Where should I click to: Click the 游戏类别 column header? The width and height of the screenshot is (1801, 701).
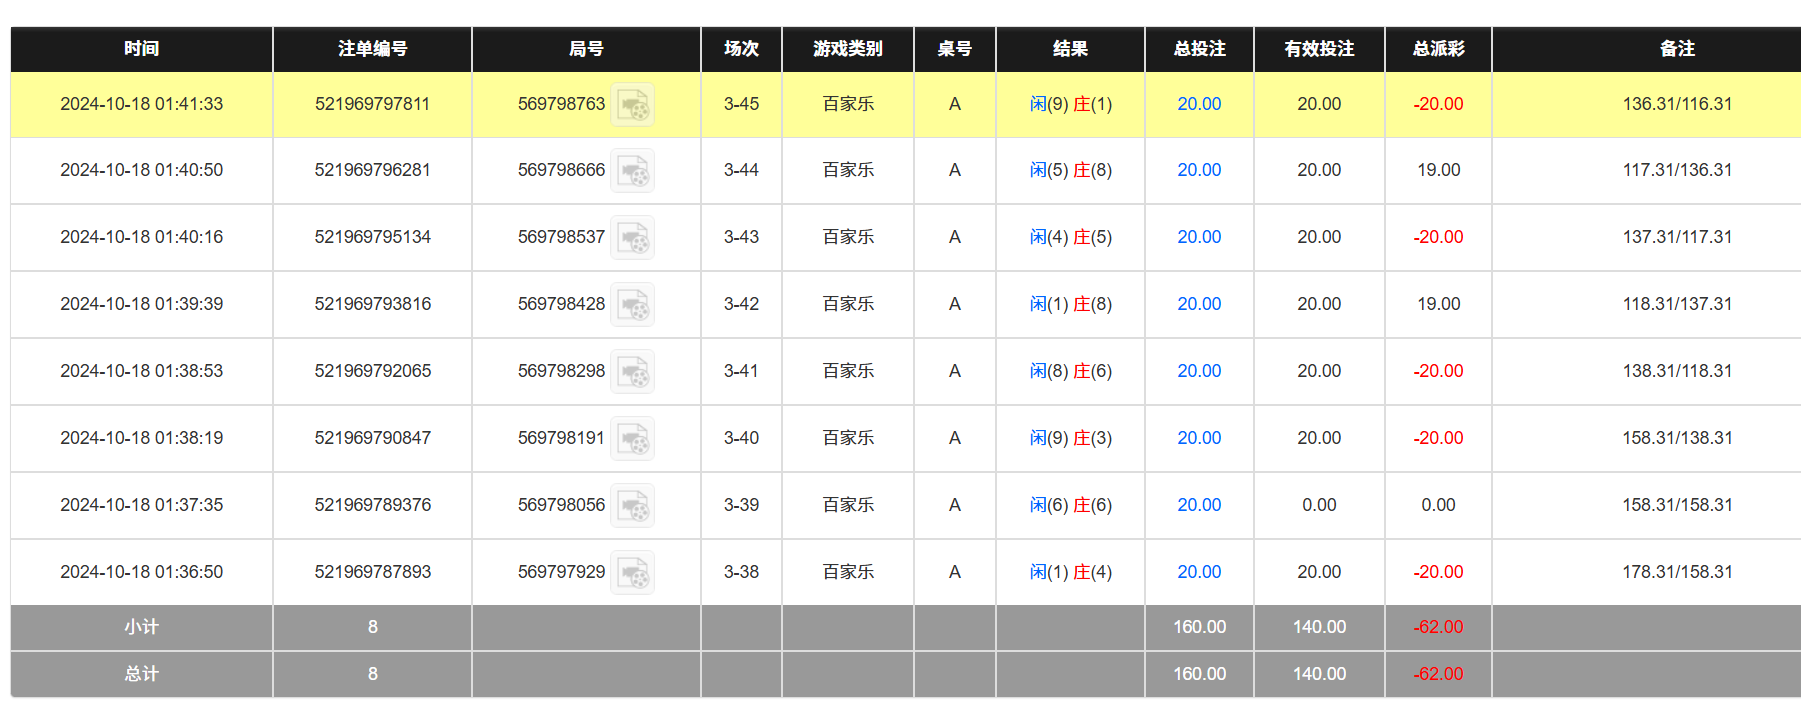click(x=847, y=49)
